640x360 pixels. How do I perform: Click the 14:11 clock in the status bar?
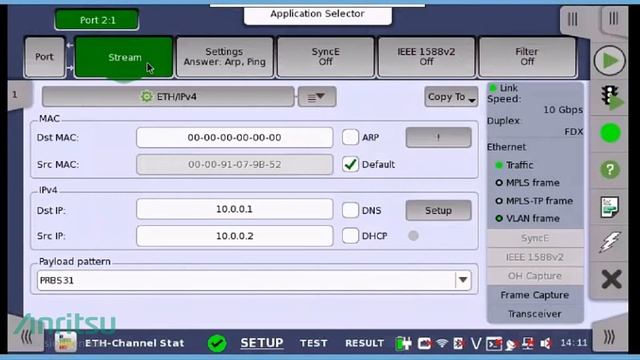574,343
